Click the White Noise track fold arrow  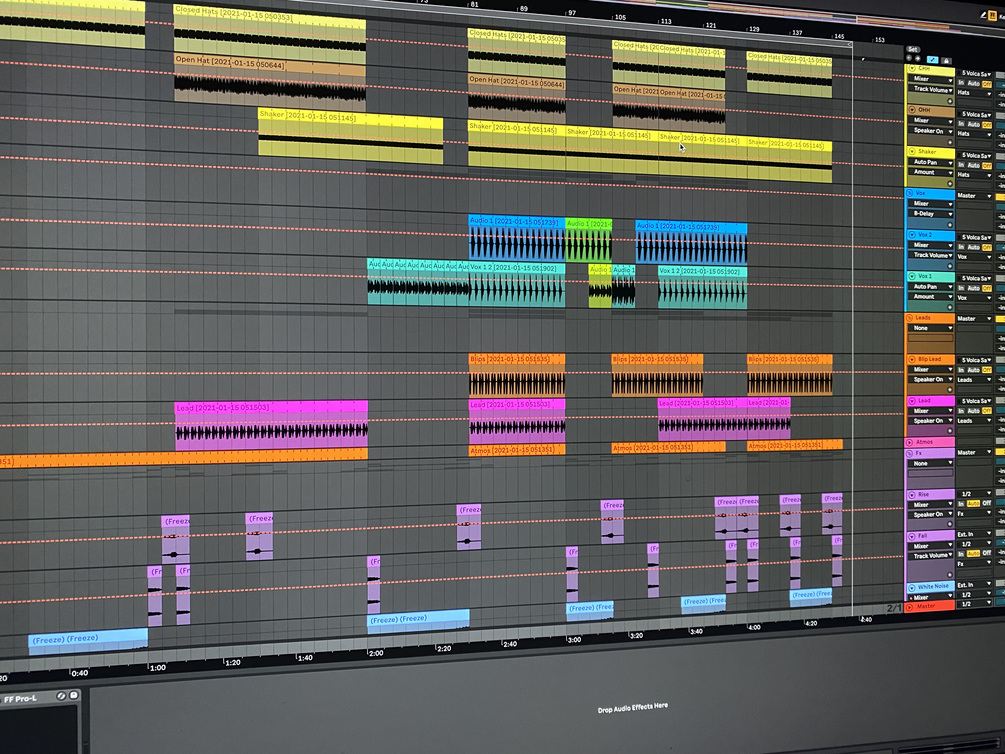[912, 588]
